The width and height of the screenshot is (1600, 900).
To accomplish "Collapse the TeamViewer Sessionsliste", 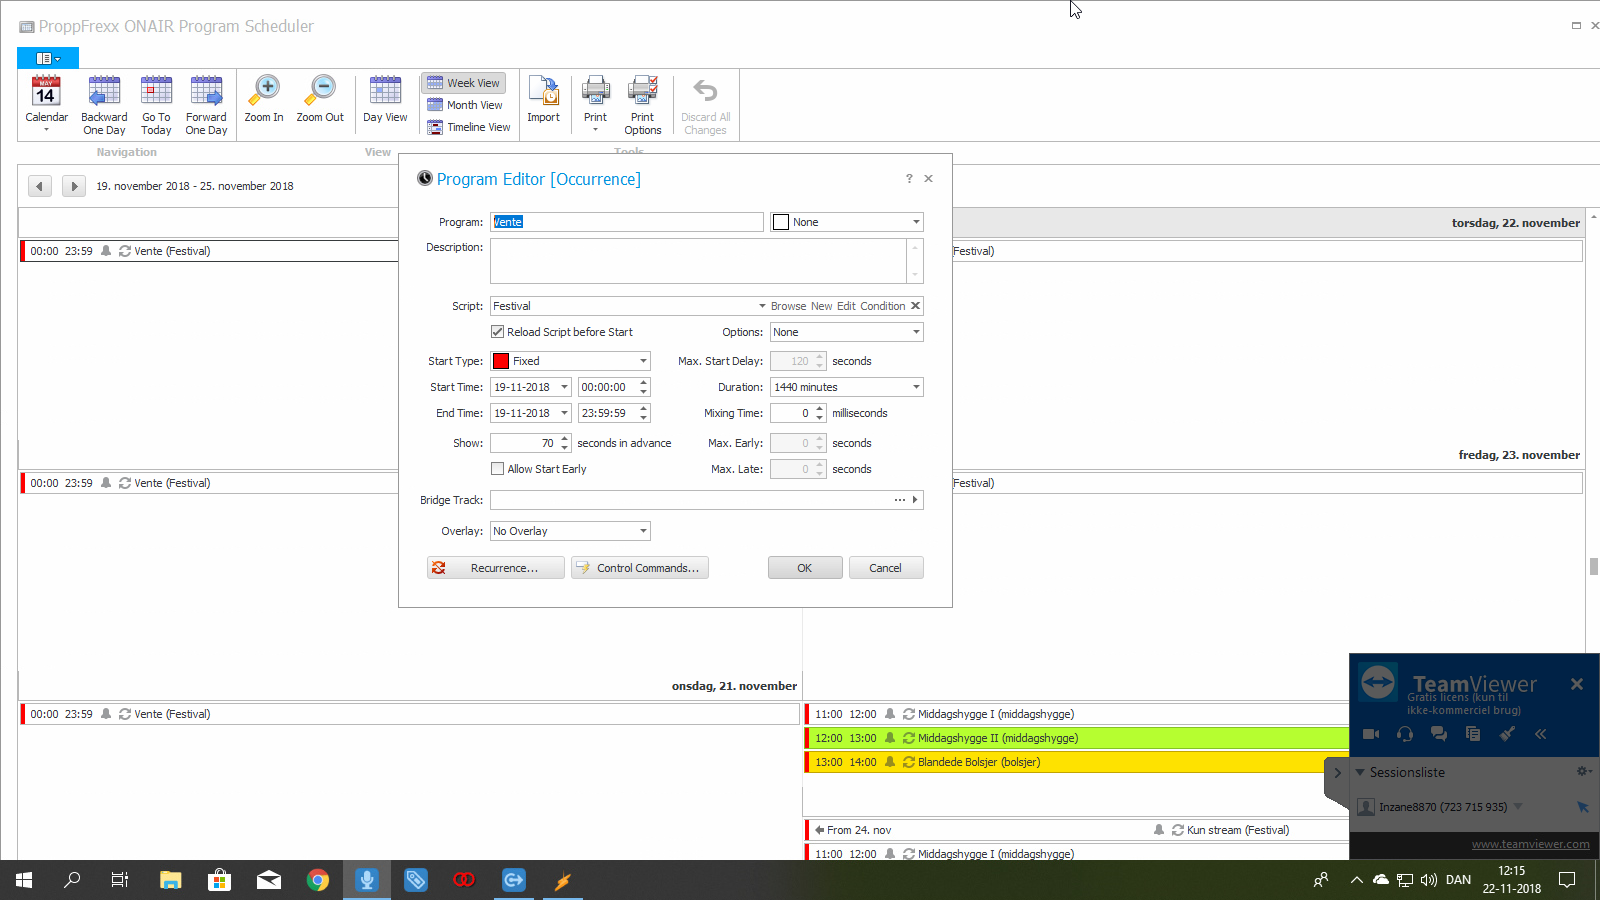I will click(1360, 772).
